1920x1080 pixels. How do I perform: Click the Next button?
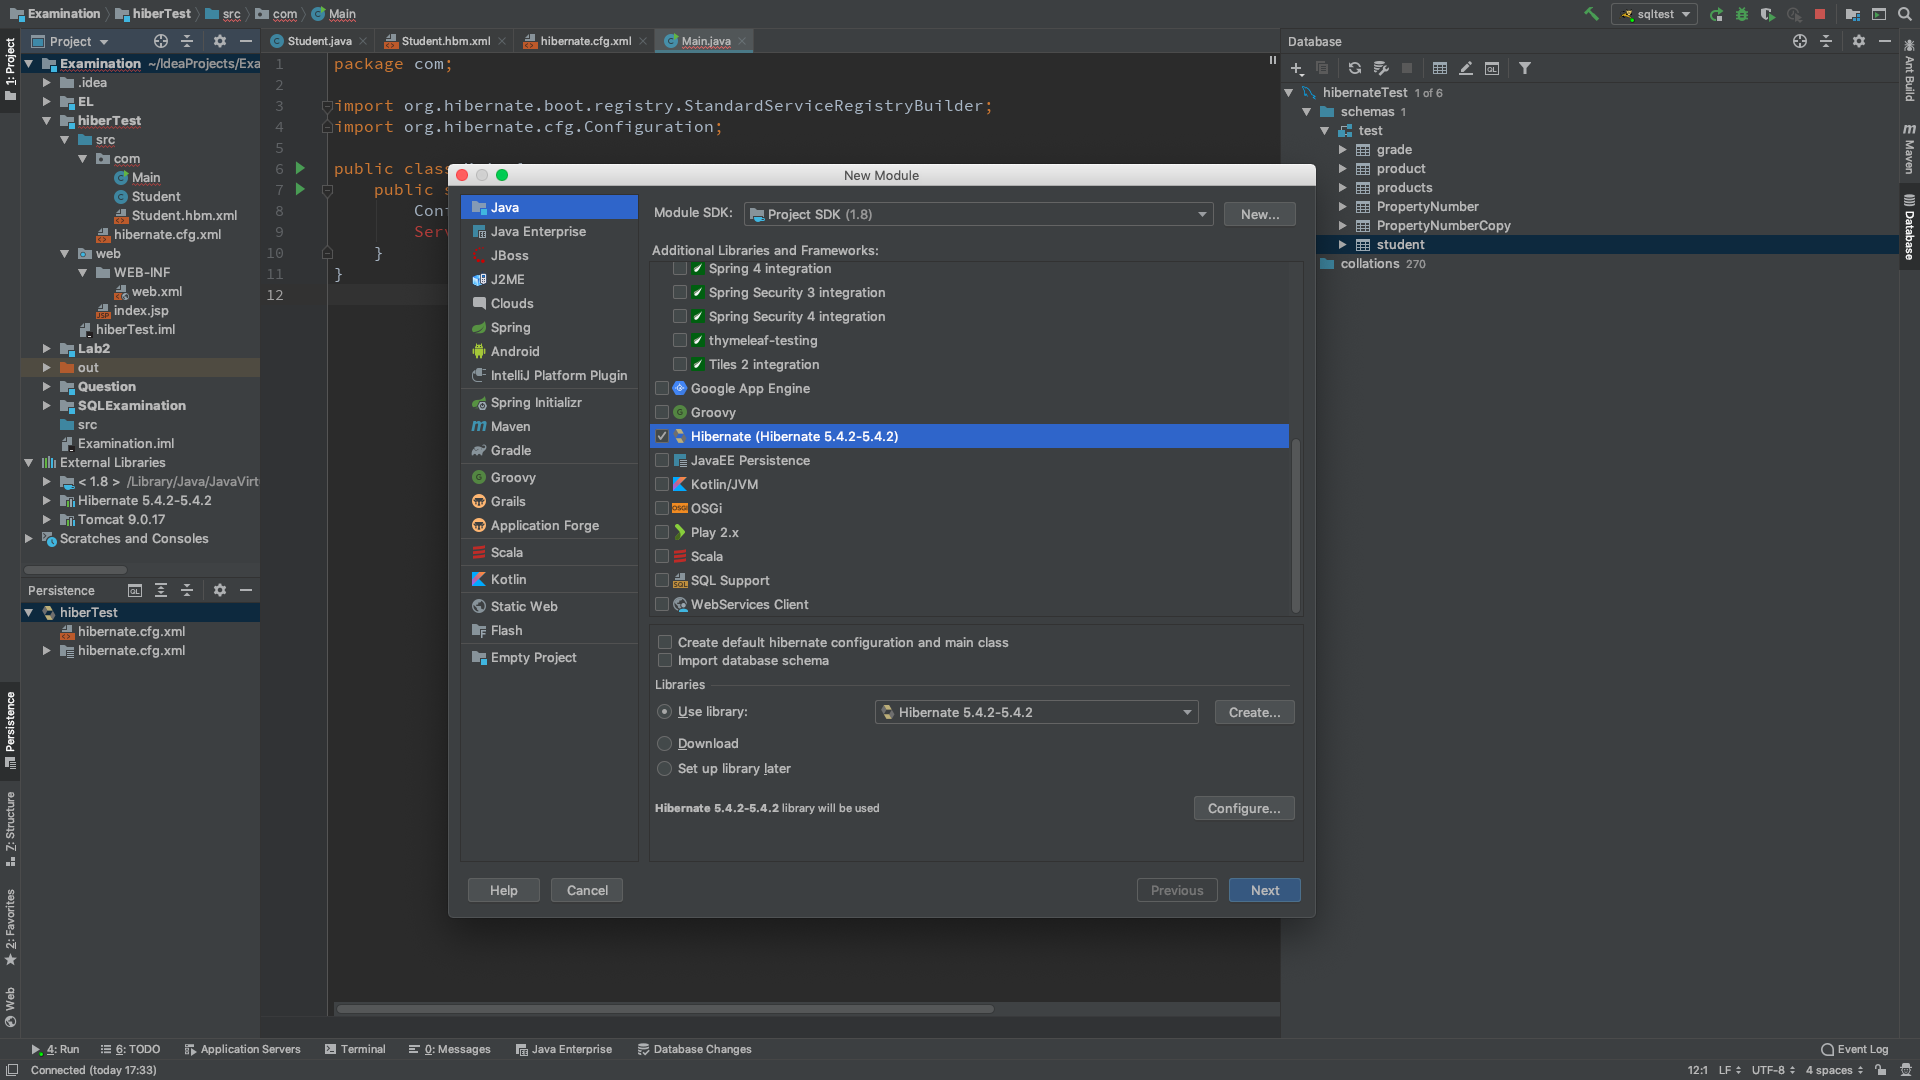click(x=1264, y=890)
